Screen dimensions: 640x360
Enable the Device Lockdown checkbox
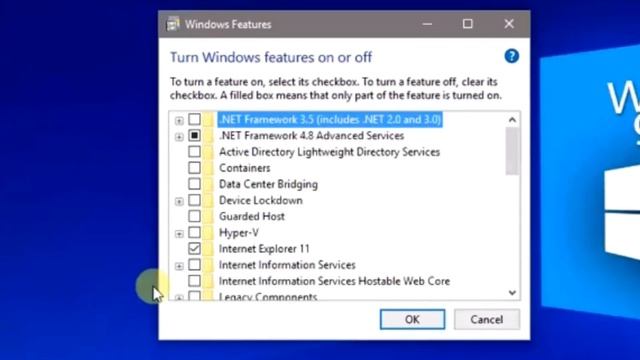(x=194, y=200)
